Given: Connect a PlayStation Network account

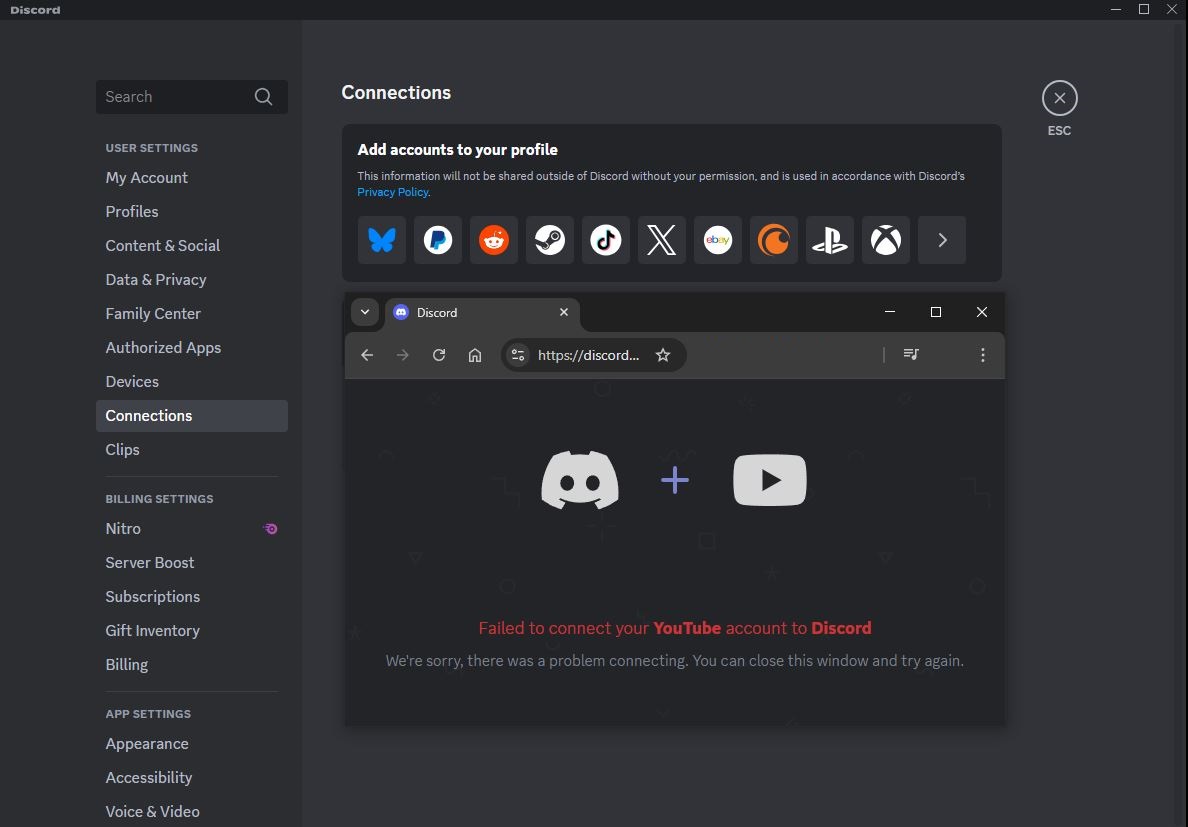Looking at the screenshot, I should coord(830,240).
